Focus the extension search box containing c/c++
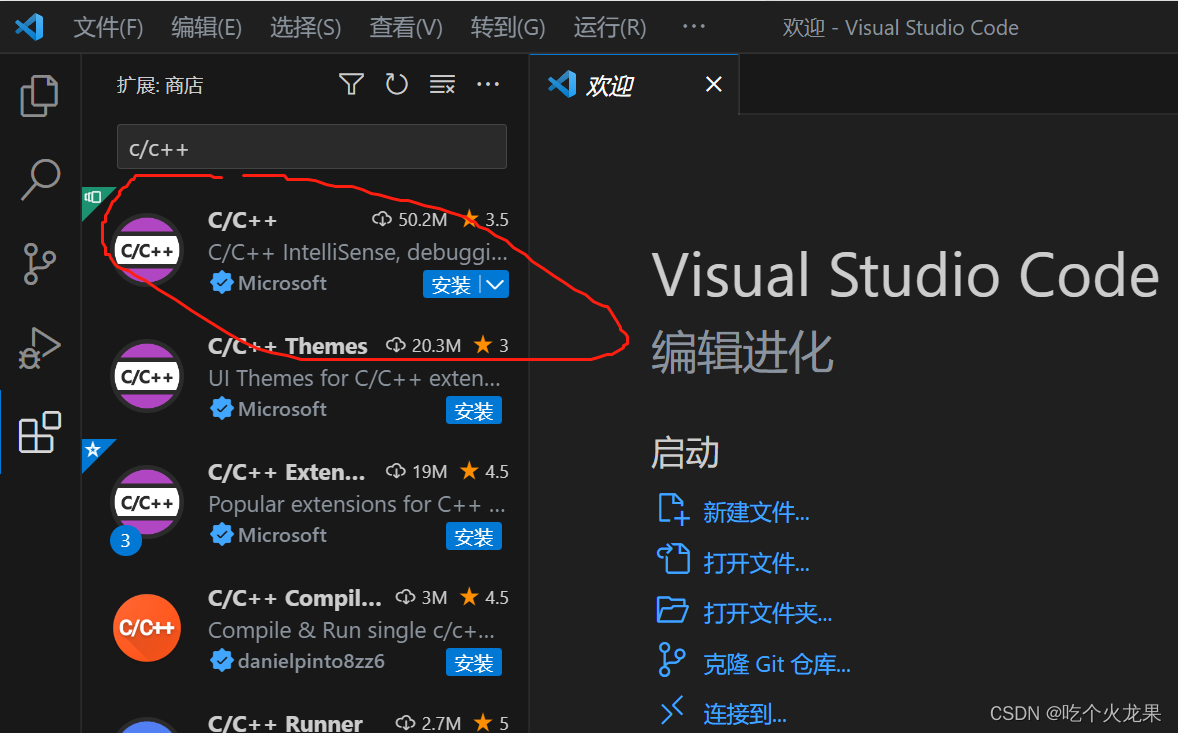The image size is (1178, 733). point(312,147)
